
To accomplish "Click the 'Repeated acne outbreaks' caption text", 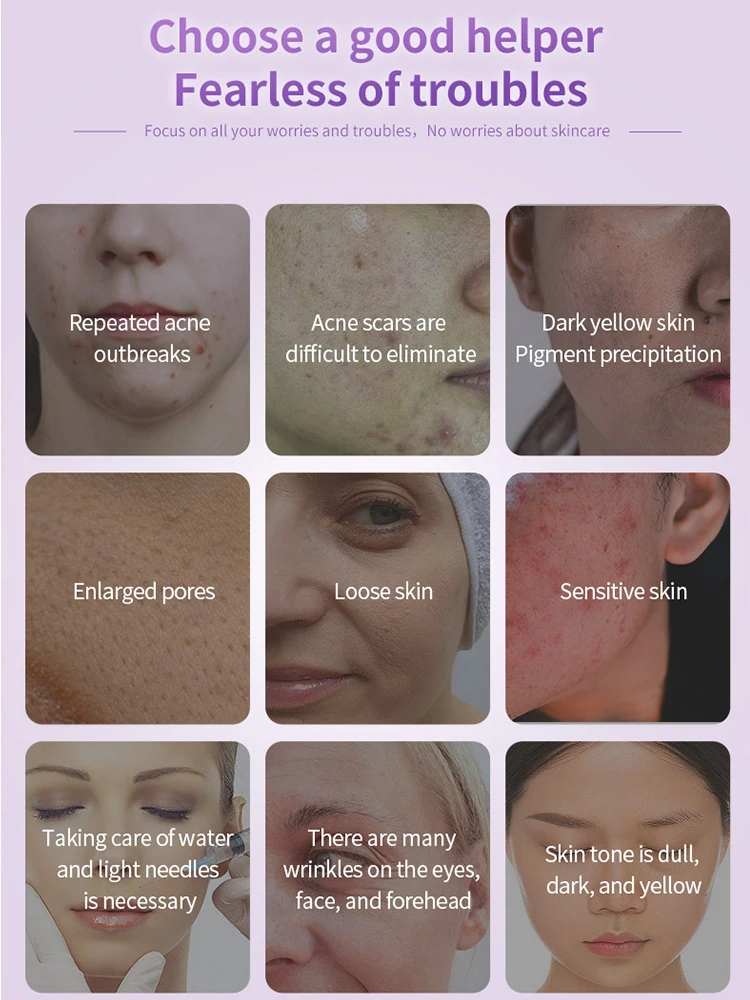I will 140,338.
